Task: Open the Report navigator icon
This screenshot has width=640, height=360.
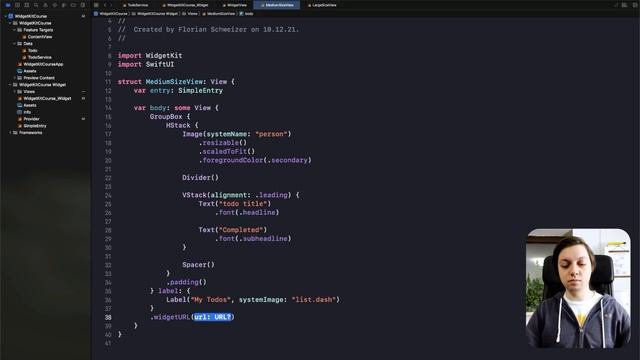Action: click(x=83, y=5)
